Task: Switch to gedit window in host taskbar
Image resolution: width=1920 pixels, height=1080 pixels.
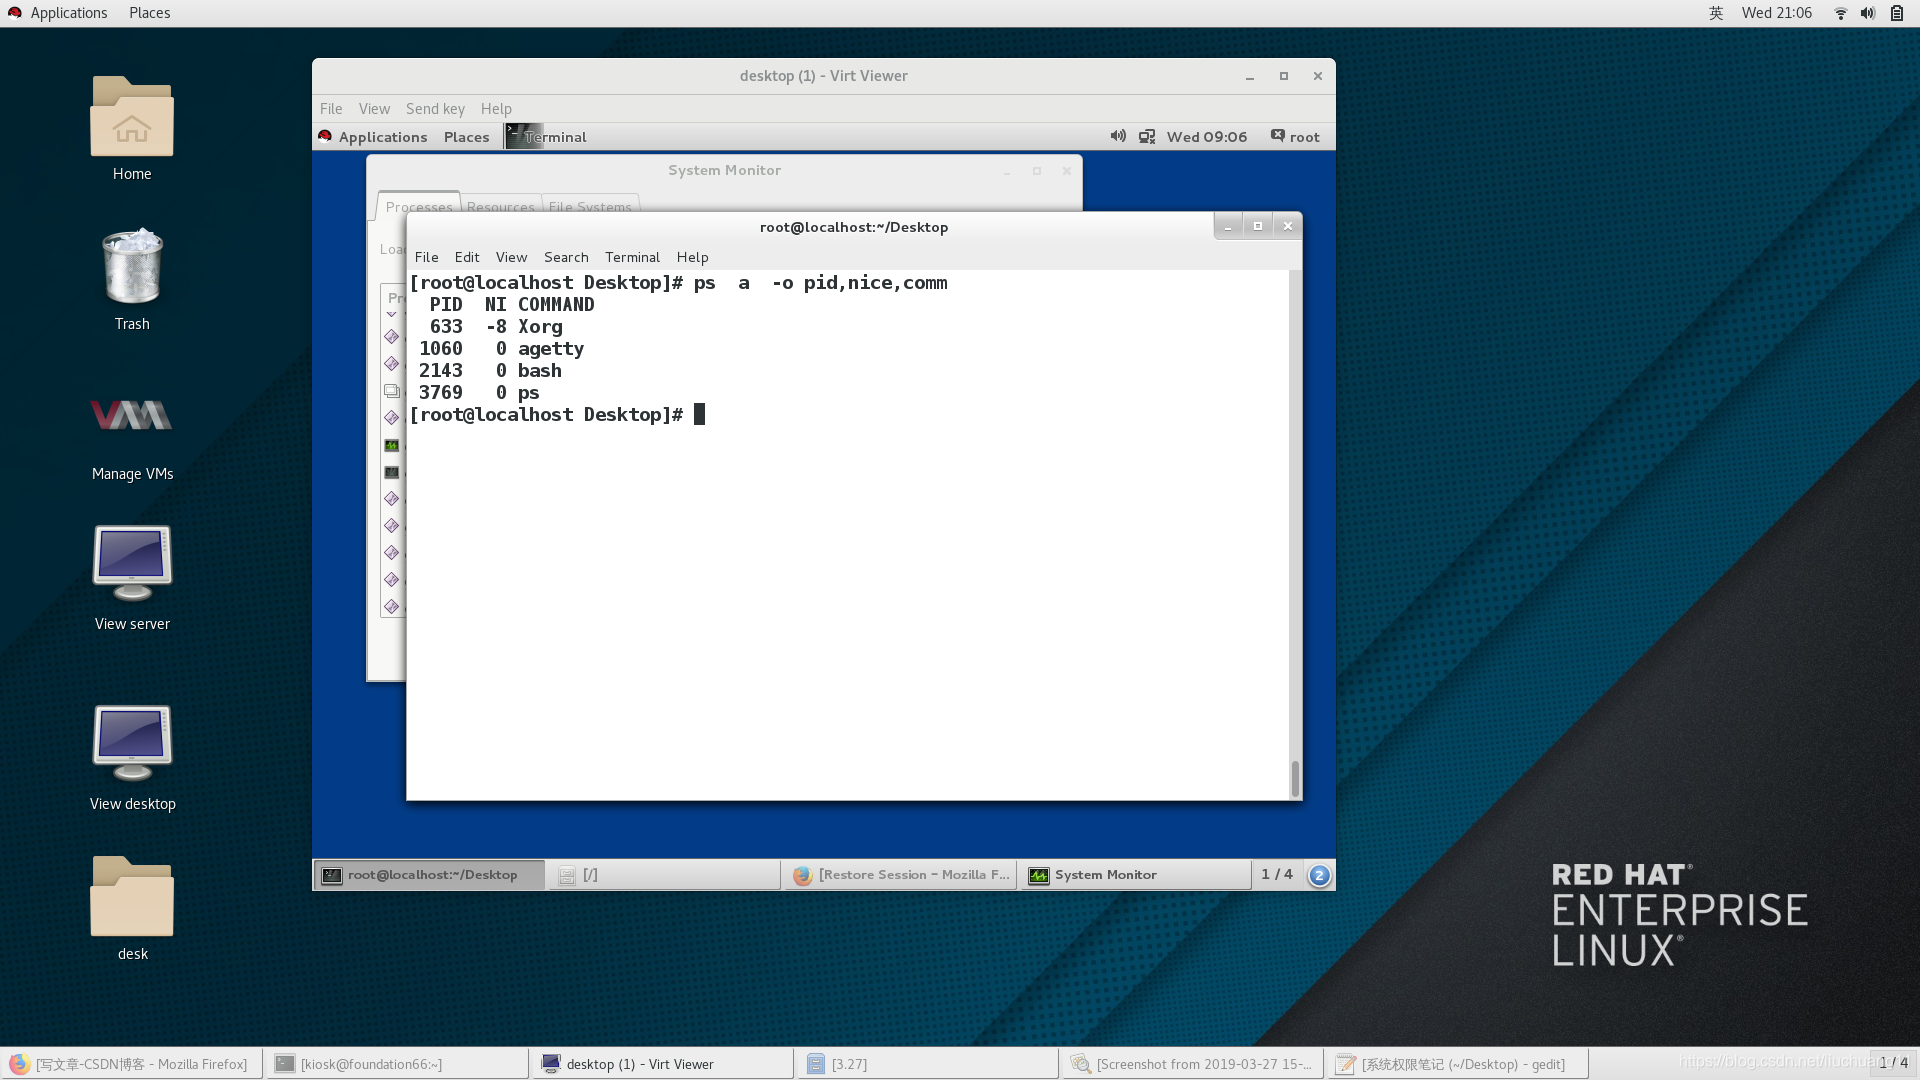Action: point(1457,1064)
